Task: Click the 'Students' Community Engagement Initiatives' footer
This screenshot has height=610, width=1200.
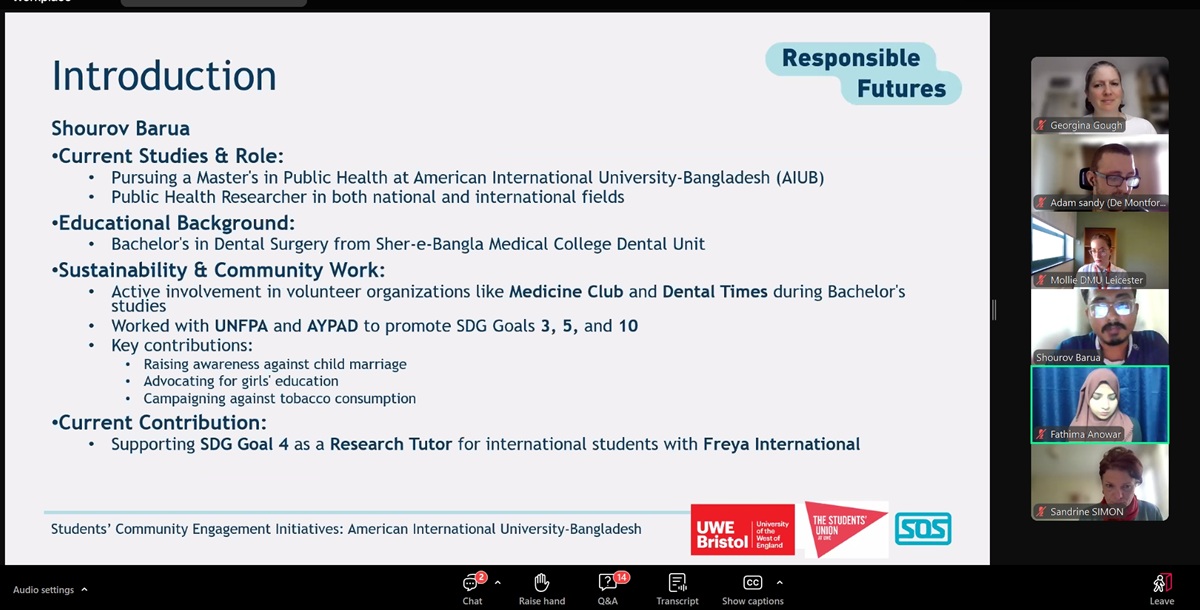Action: click(x=346, y=529)
